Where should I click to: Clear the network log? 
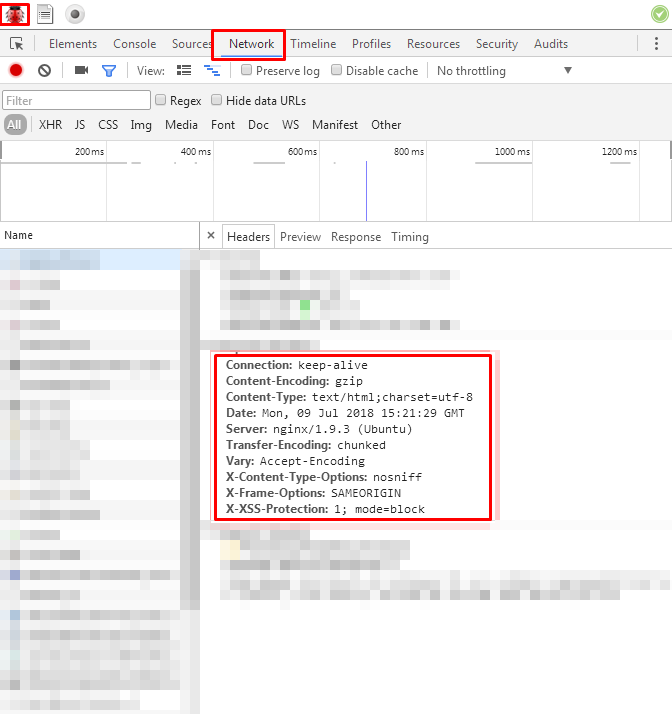(44, 71)
